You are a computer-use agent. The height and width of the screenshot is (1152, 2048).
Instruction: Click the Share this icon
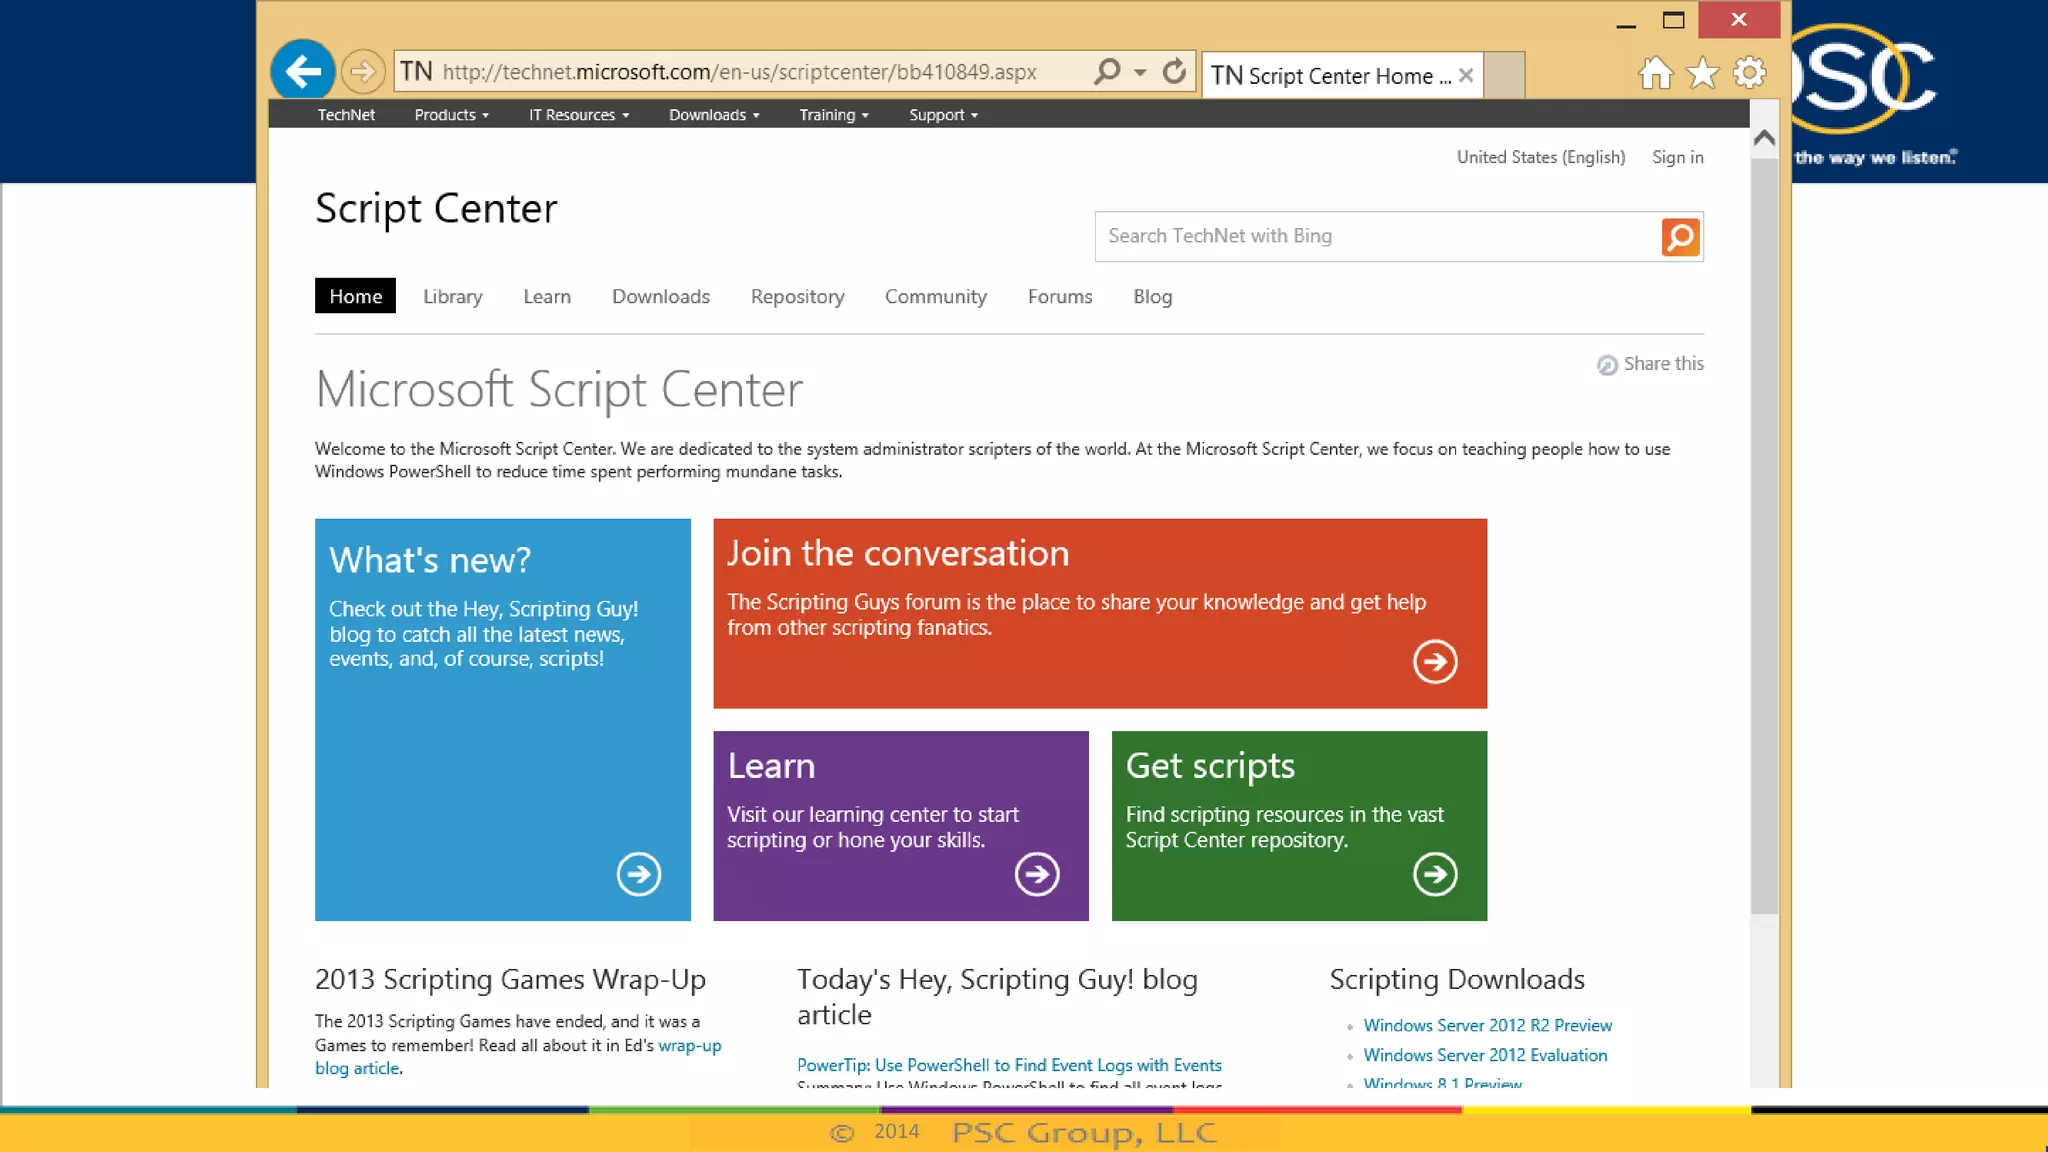click(x=1607, y=365)
